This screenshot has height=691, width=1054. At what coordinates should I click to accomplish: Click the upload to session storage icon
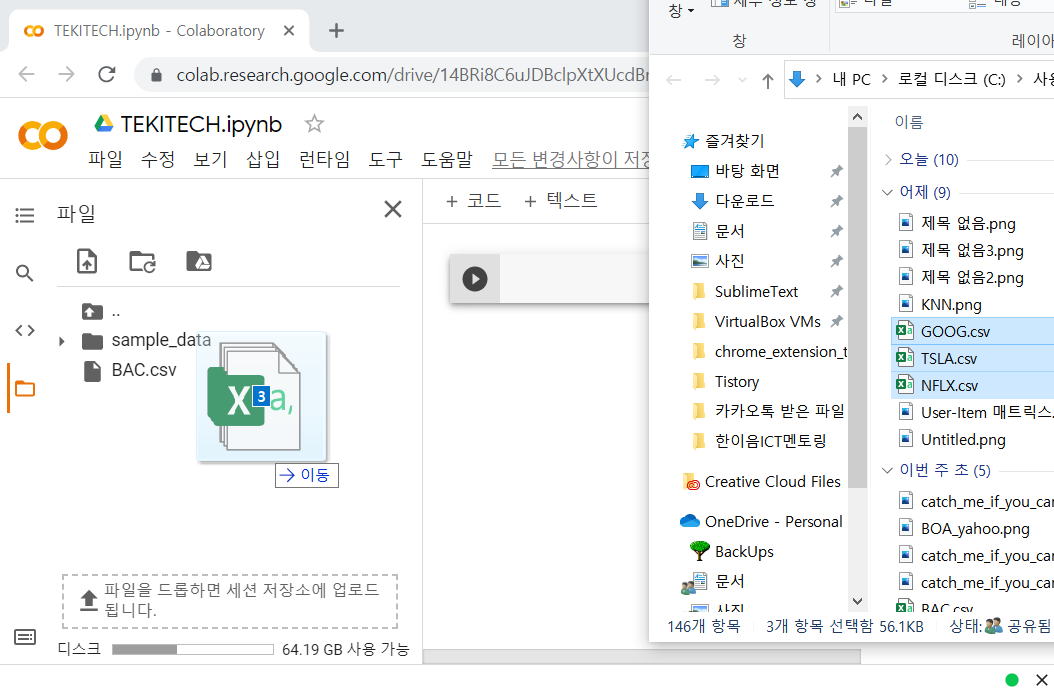(x=87, y=261)
